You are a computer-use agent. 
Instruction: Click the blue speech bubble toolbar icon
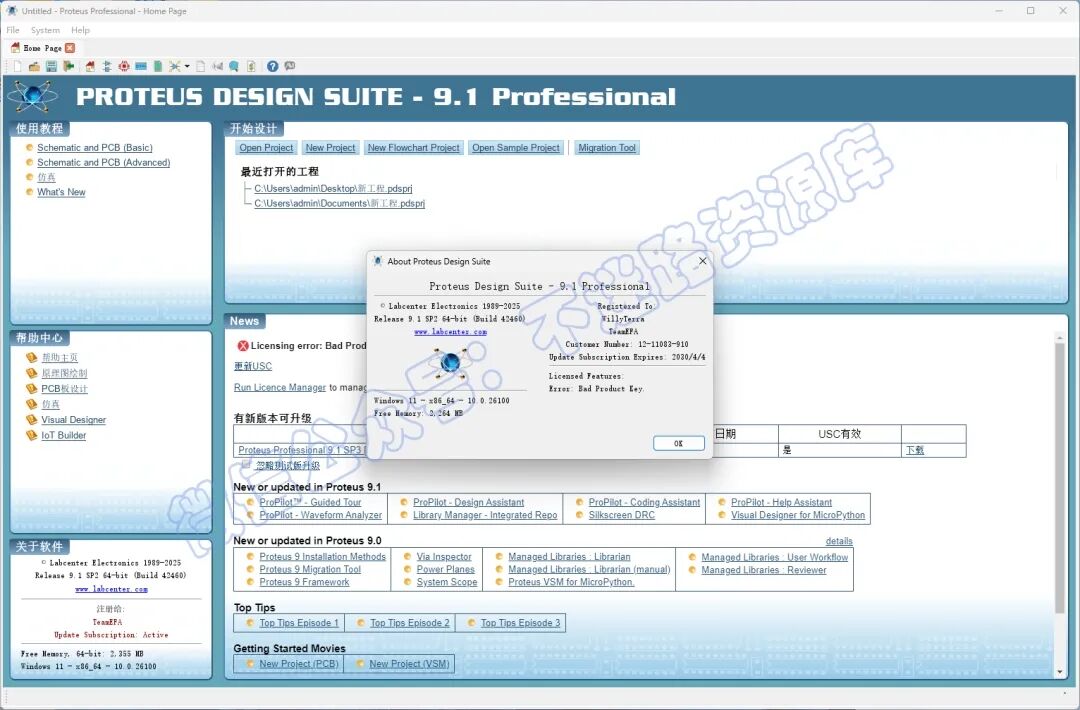[x=234, y=66]
